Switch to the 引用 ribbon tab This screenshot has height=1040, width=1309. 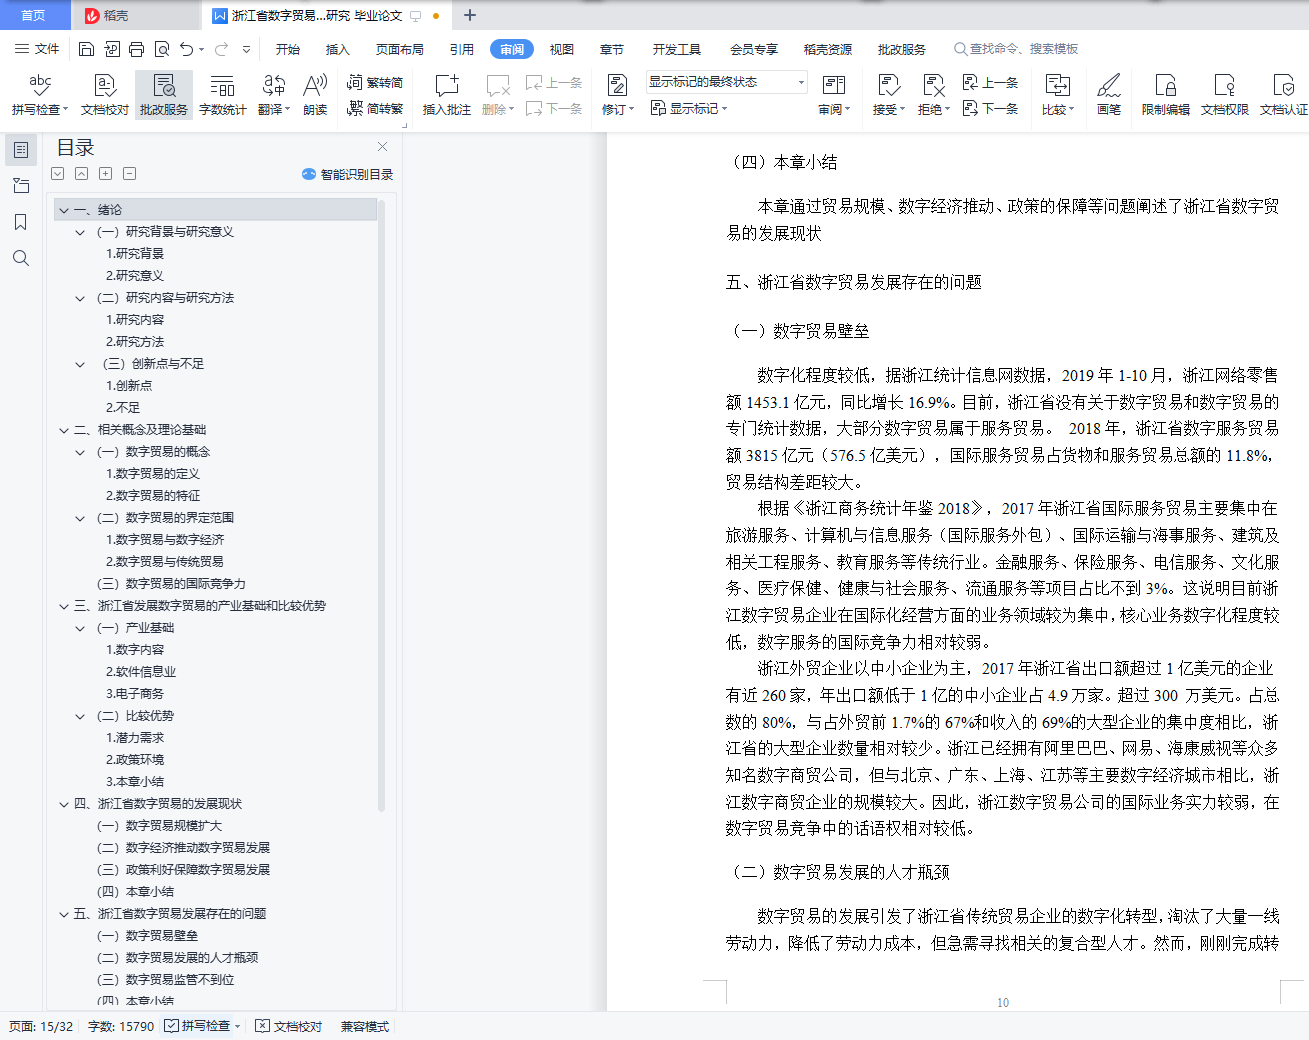[462, 49]
